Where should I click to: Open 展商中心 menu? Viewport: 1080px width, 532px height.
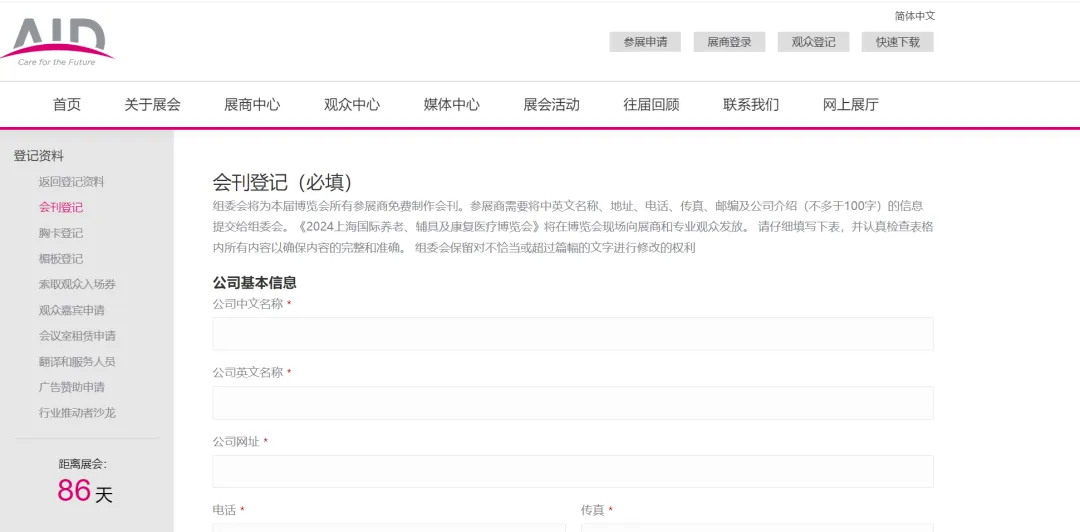[x=252, y=105]
